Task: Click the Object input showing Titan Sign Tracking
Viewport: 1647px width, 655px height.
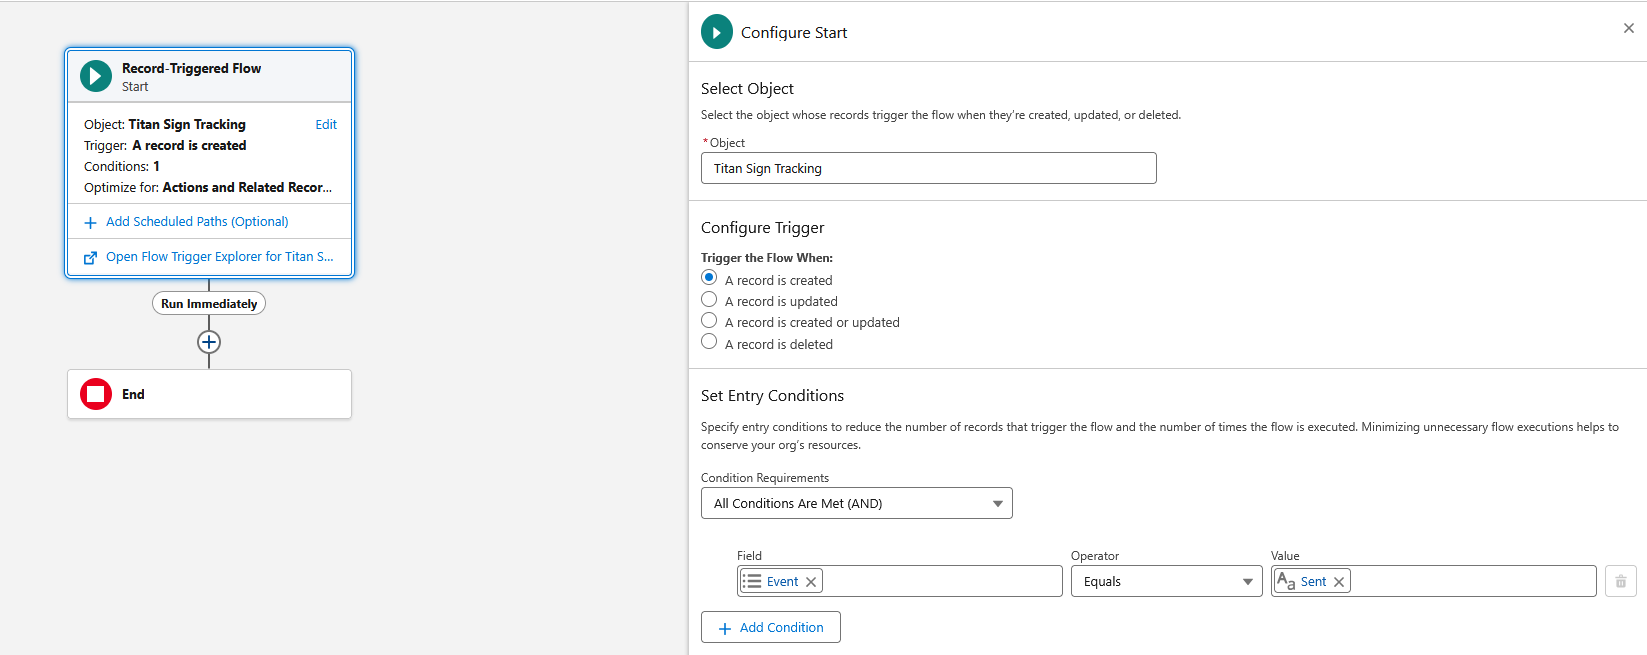Action: click(x=929, y=168)
